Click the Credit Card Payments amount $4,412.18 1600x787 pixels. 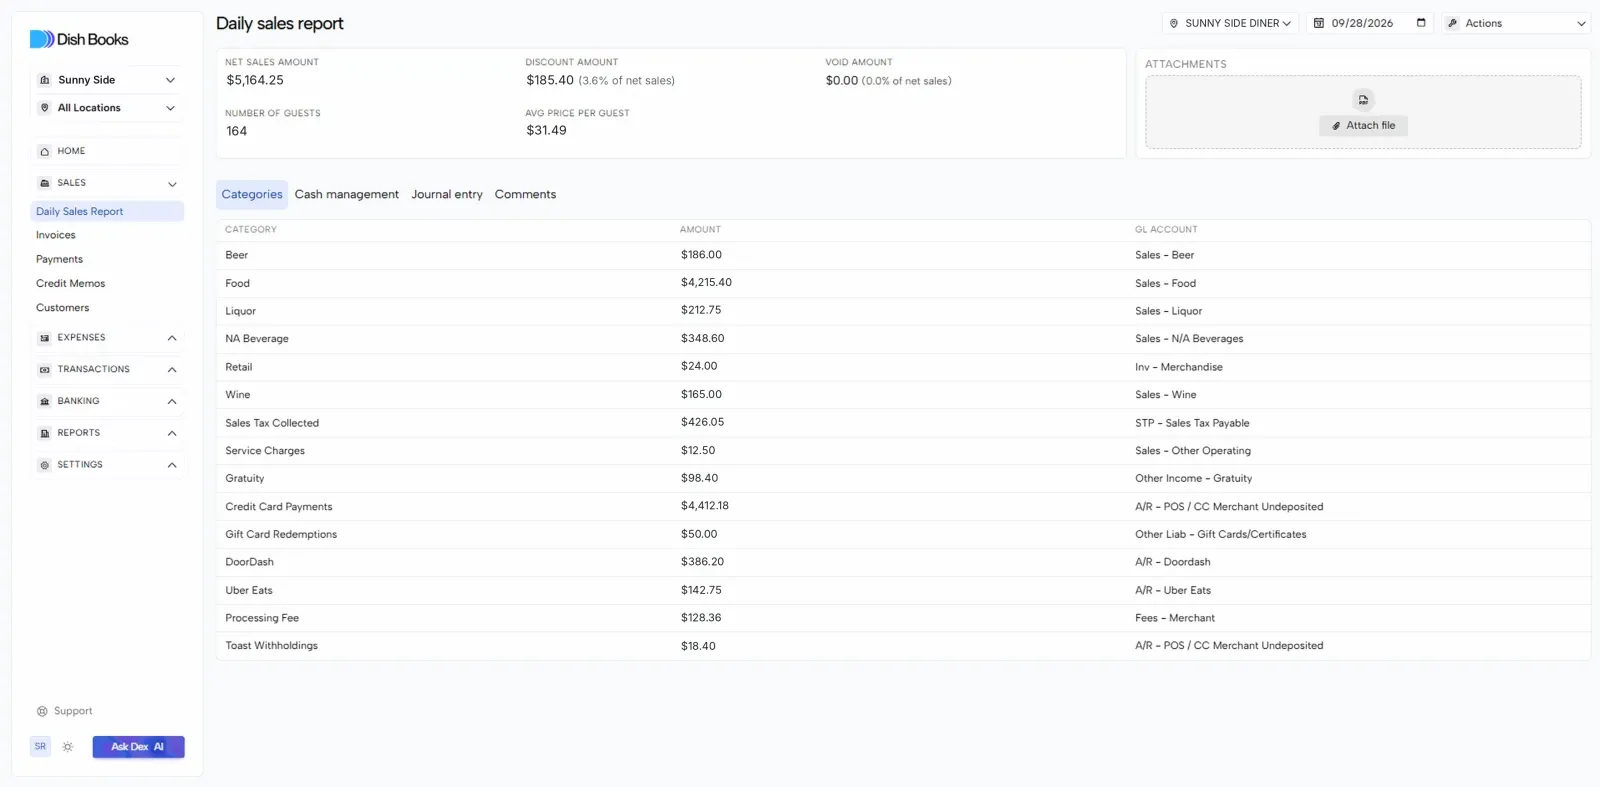tap(705, 506)
